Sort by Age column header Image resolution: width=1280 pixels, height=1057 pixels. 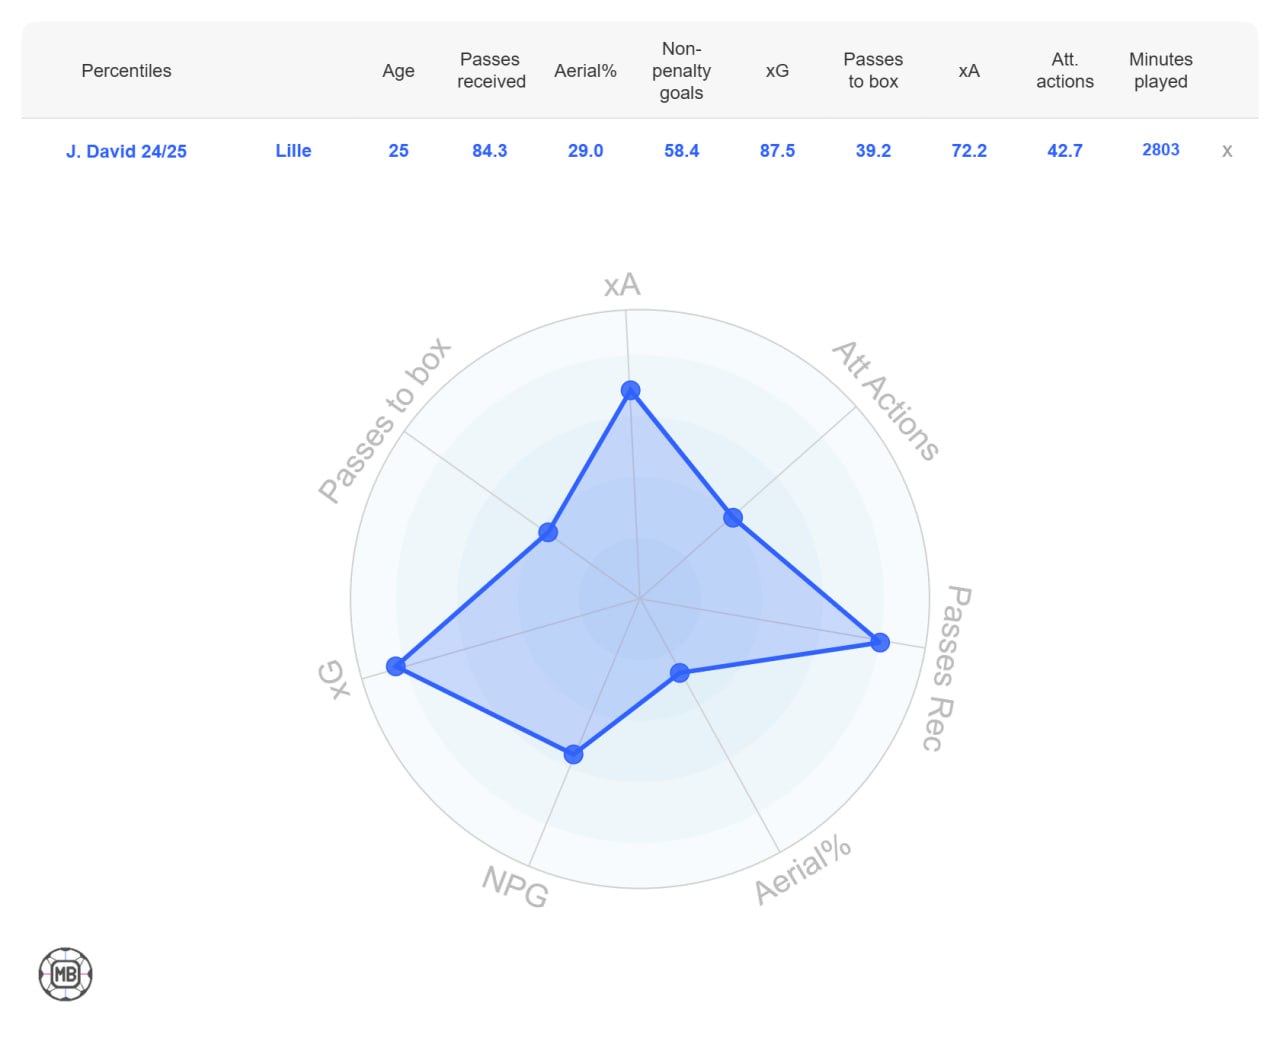(398, 71)
